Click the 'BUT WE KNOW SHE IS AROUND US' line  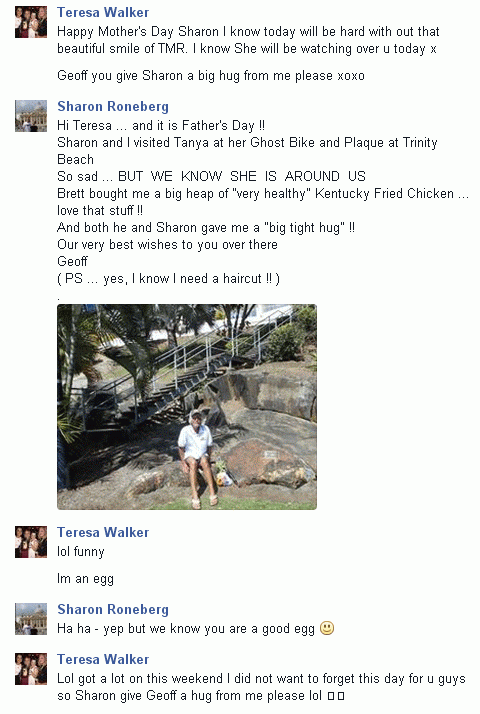[x=211, y=176]
